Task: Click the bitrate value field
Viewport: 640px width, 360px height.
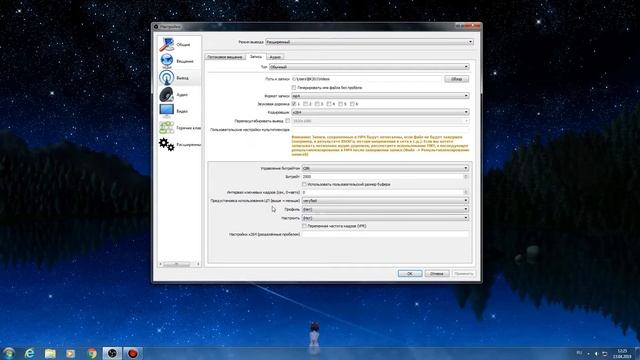Action: click(382, 177)
